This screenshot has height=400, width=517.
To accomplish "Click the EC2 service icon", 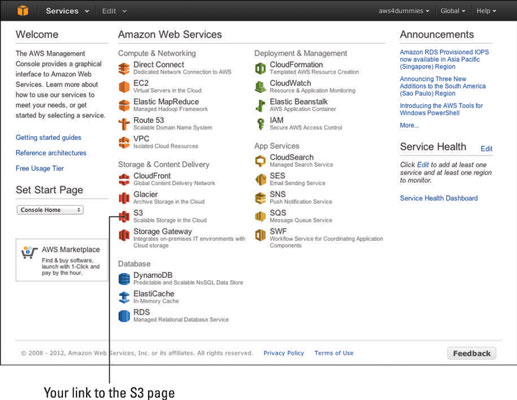I will pyautogui.click(x=124, y=87).
